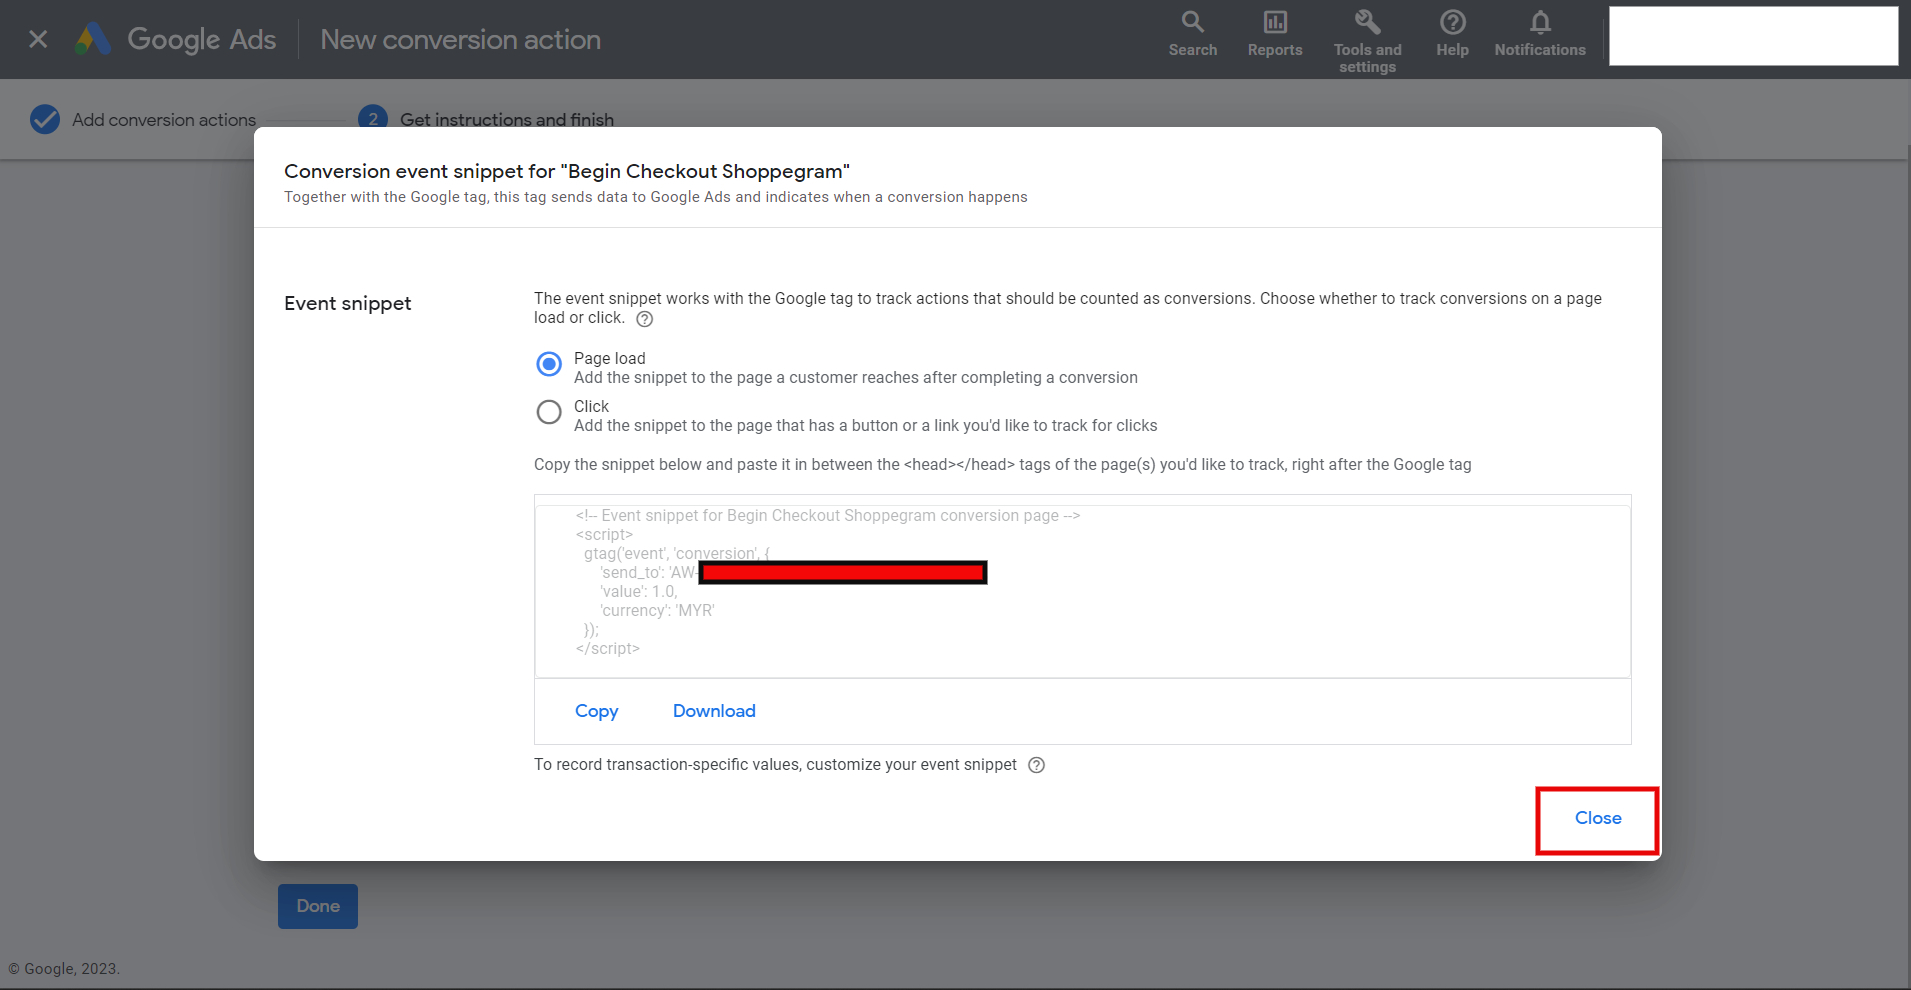1911x990 pixels.
Task: Click the blue Done button
Action: 318,906
